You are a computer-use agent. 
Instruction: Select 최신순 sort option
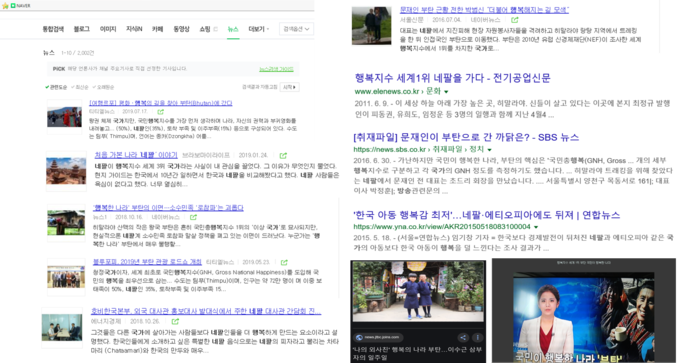[80, 87]
